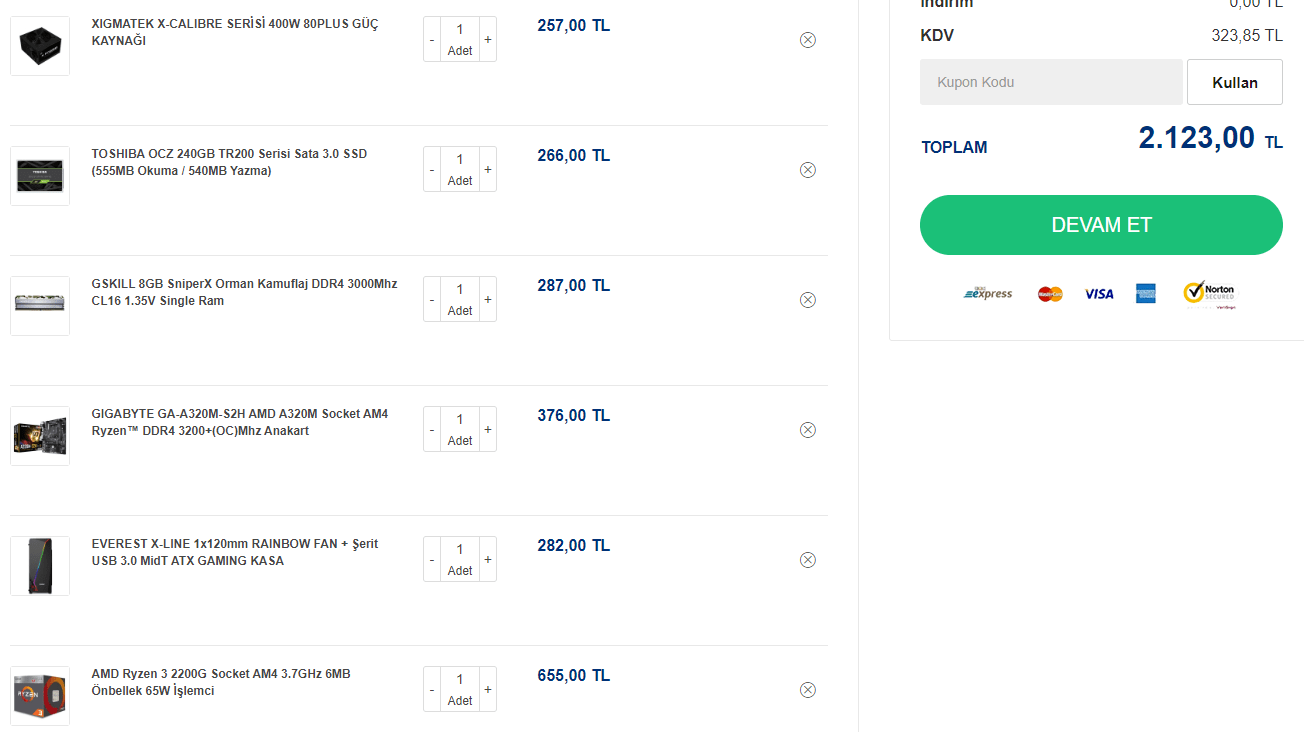1304x732 pixels.
Task: Increase AMD Ryzen 3 quantity
Action: (x=488, y=690)
